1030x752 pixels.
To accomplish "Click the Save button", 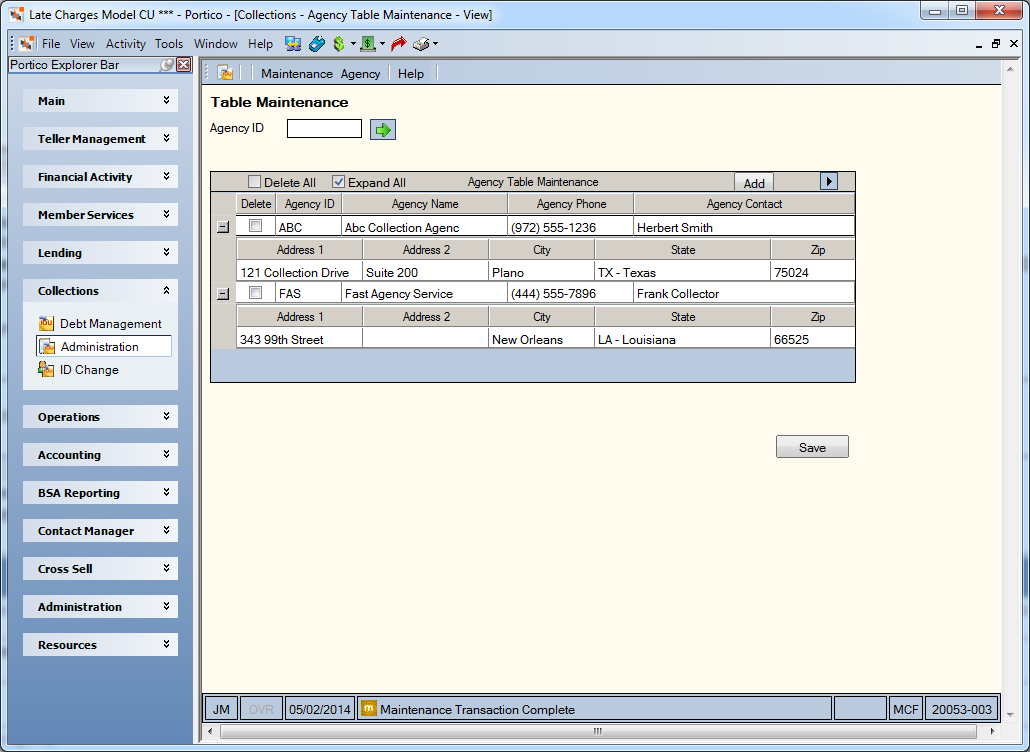I will tap(812, 447).
